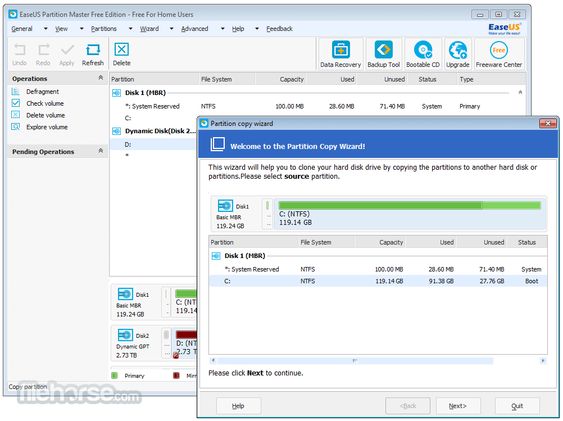Open the Wizard menu
Viewport: 563px width, 421px height.
[149, 29]
